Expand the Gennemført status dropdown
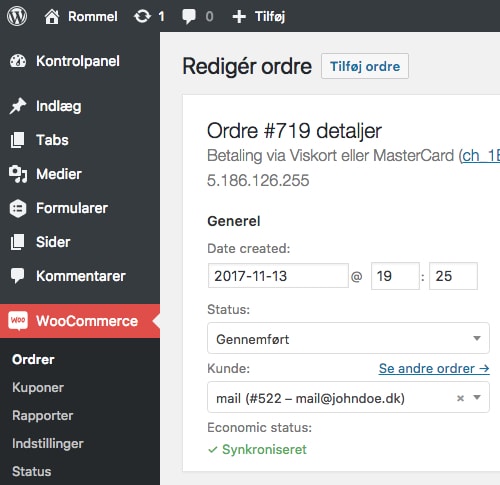 [x=348, y=338]
